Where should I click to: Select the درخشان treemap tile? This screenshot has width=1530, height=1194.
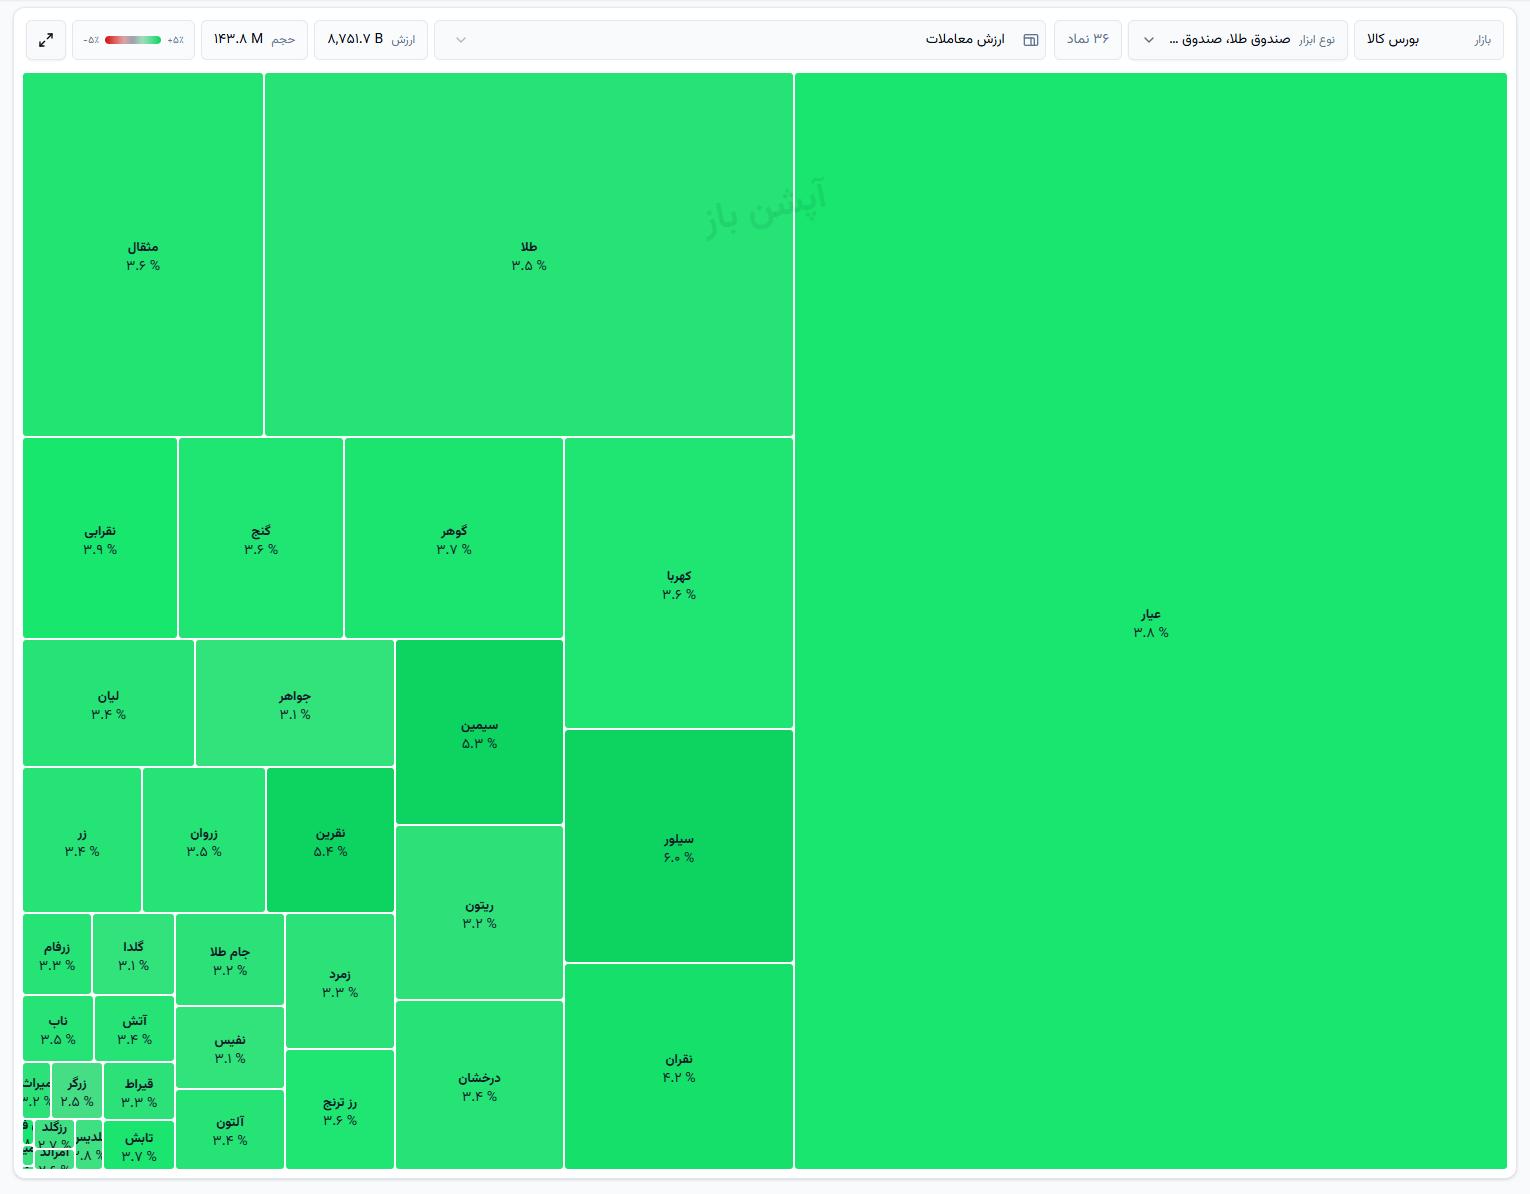[479, 1086]
